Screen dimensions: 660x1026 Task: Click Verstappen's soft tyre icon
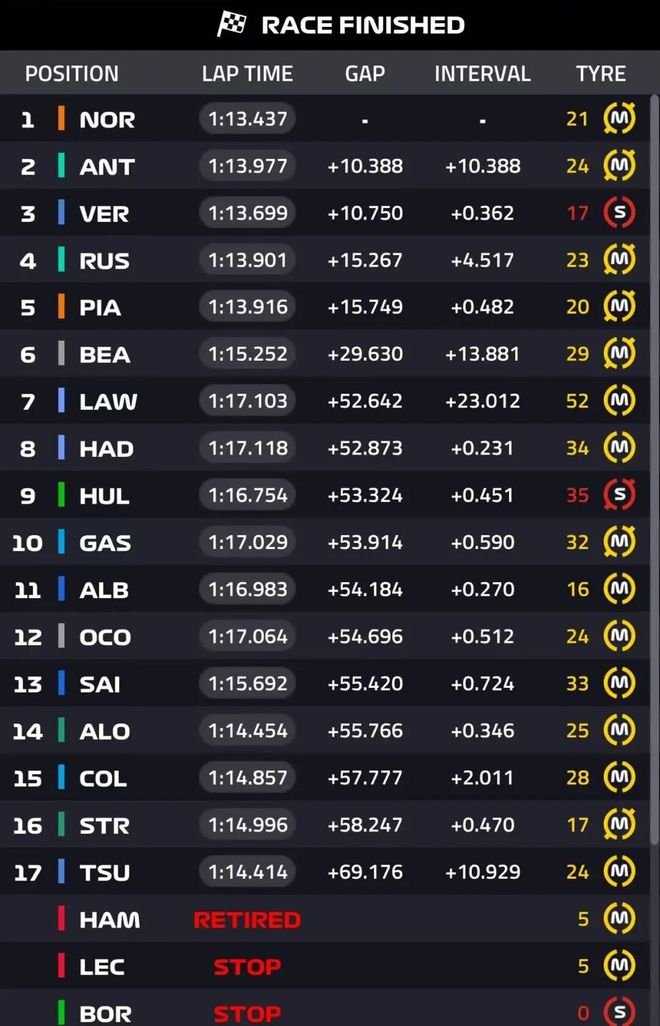click(619, 213)
